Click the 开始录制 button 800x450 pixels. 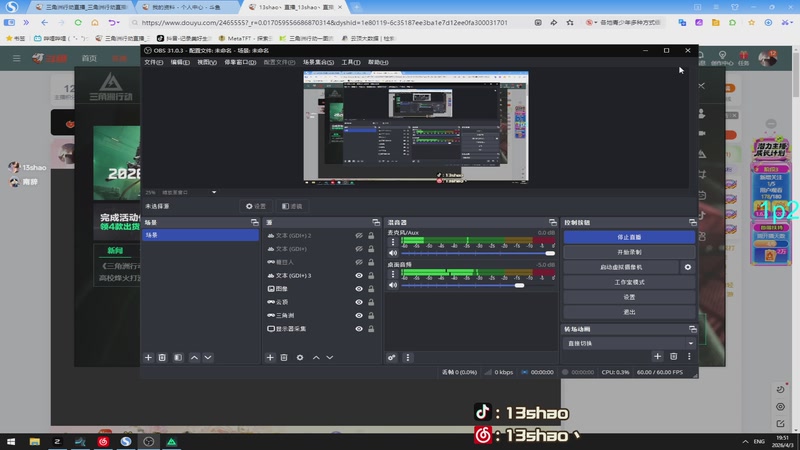coord(629,252)
